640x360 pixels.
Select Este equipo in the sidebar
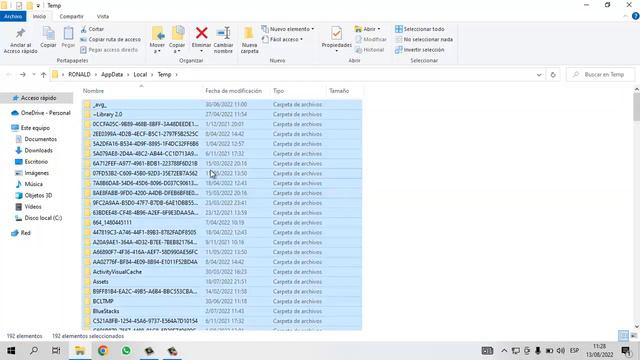click(x=35, y=128)
